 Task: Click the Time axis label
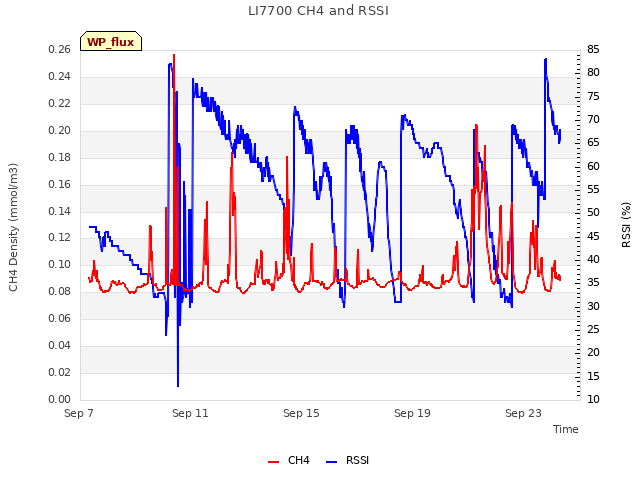click(x=566, y=429)
